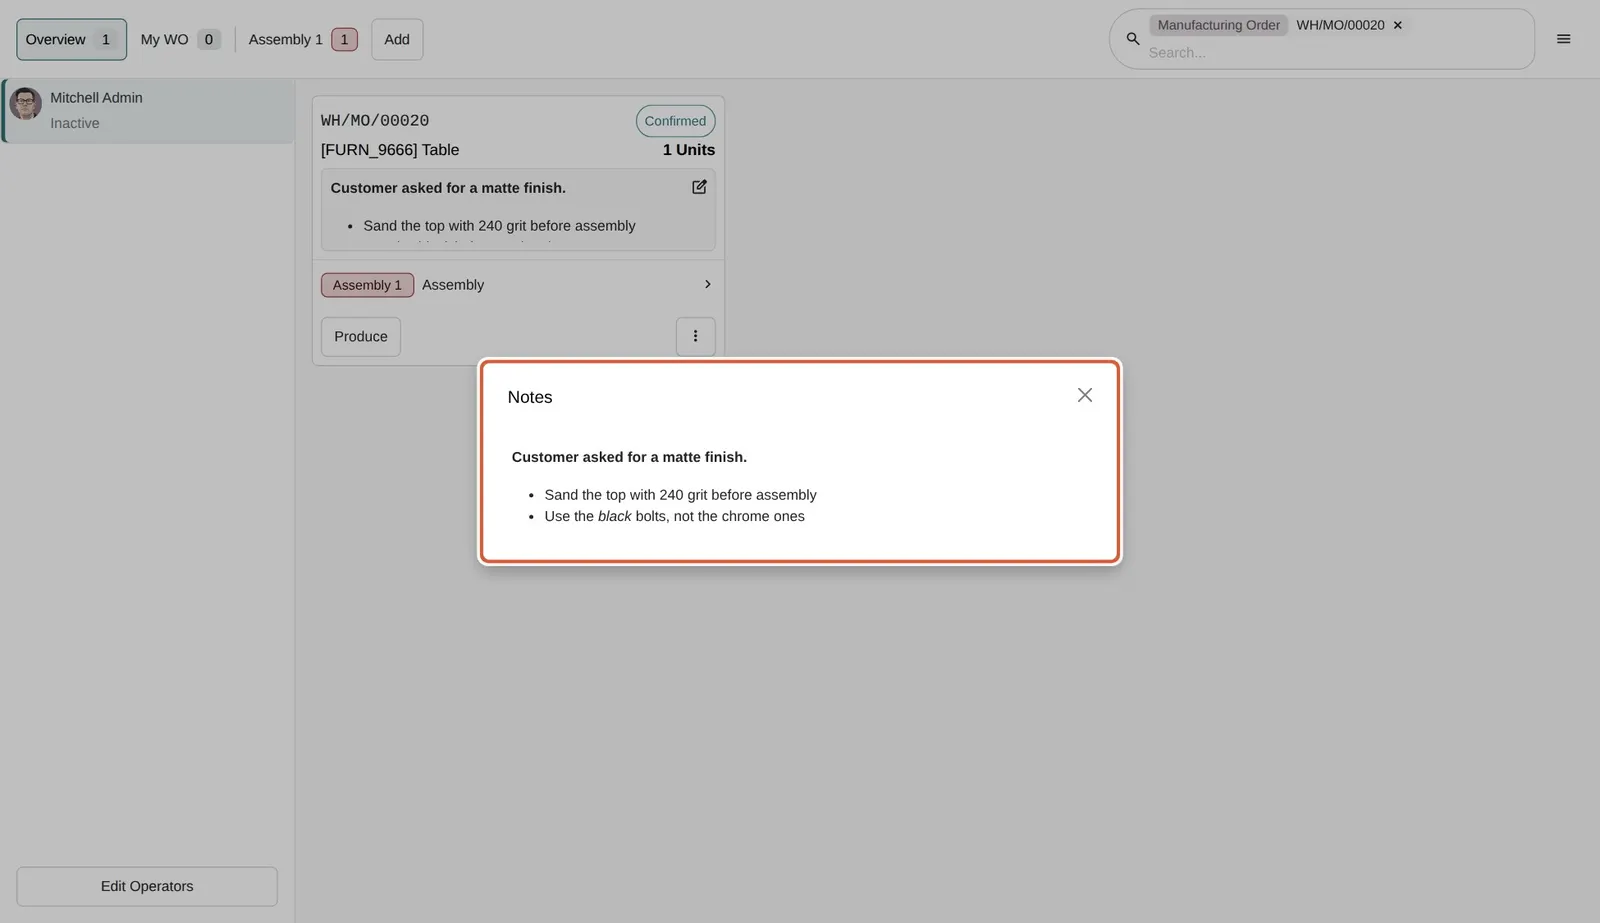This screenshot has width=1600, height=923.
Task: Expand the Assembly work order chevron
Action: click(707, 284)
